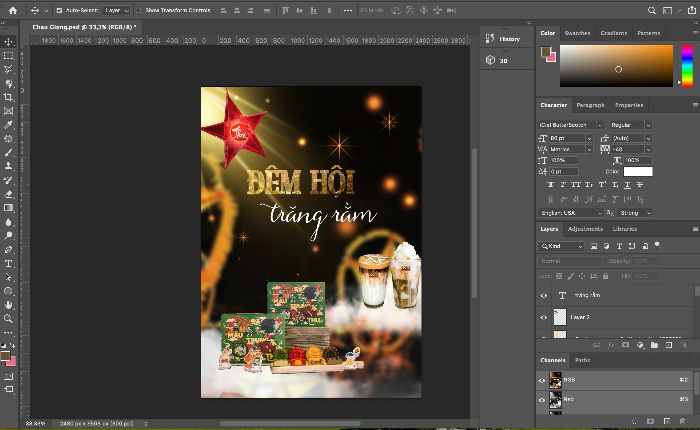
Task: Toggle Red channel visibility
Action: pos(542,400)
